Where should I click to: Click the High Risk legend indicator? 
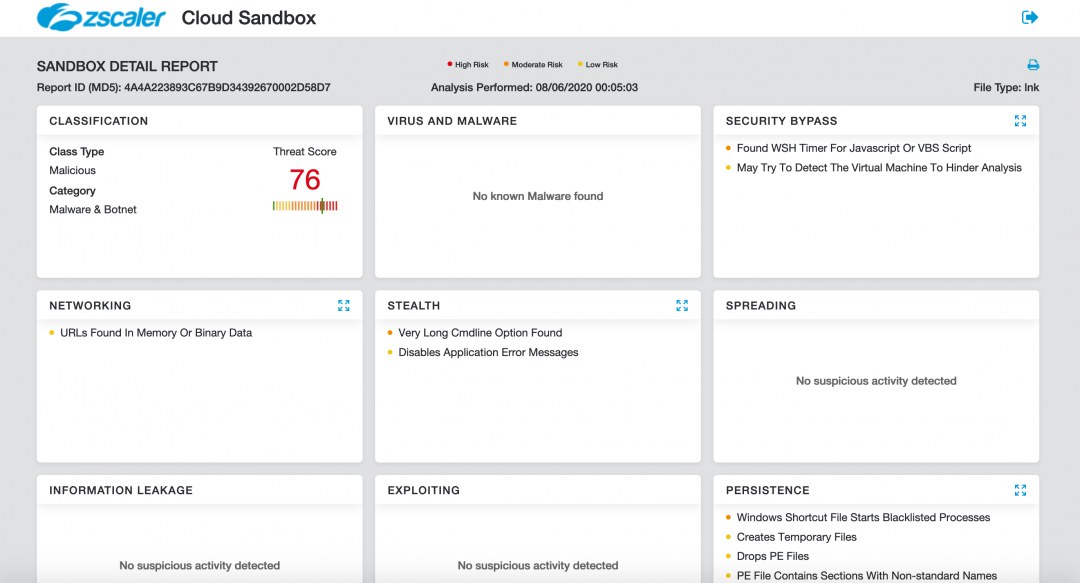tap(468, 65)
